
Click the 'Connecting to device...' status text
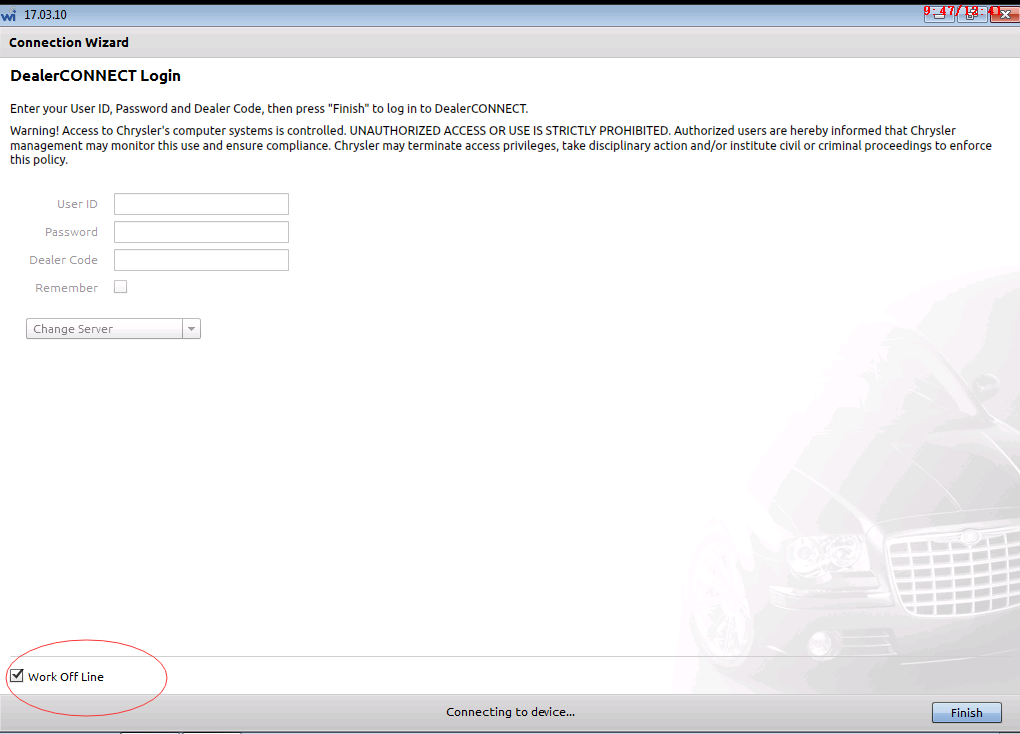(x=510, y=712)
